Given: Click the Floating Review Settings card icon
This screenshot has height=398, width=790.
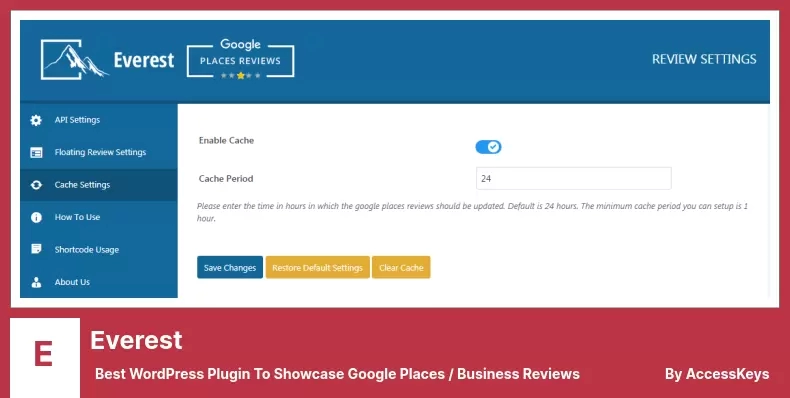Looking at the screenshot, I should coord(36,153).
